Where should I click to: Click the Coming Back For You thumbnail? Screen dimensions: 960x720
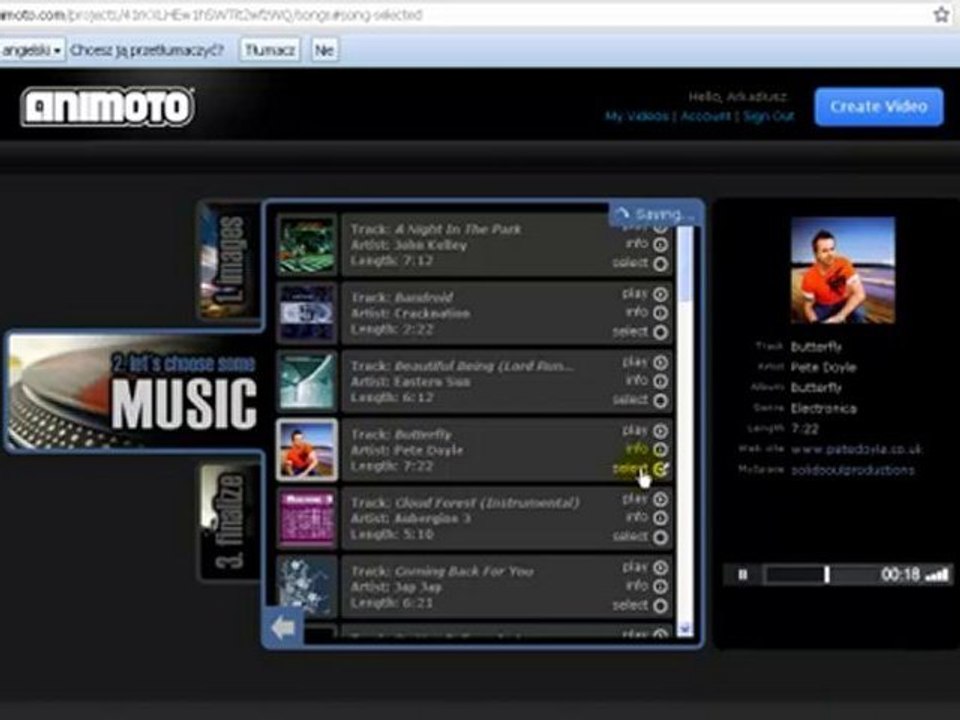306,586
